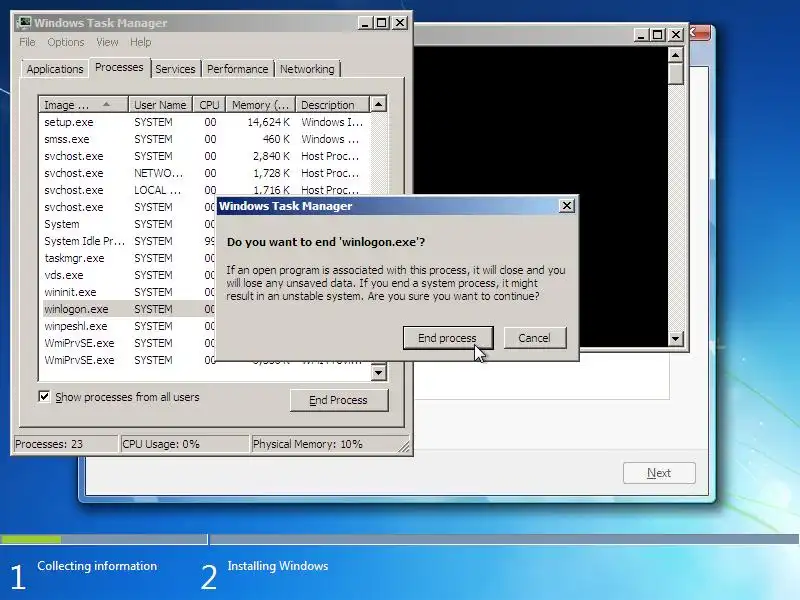800x600 pixels.
Task: Maximize the black console window
Action: (x=658, y=35)
